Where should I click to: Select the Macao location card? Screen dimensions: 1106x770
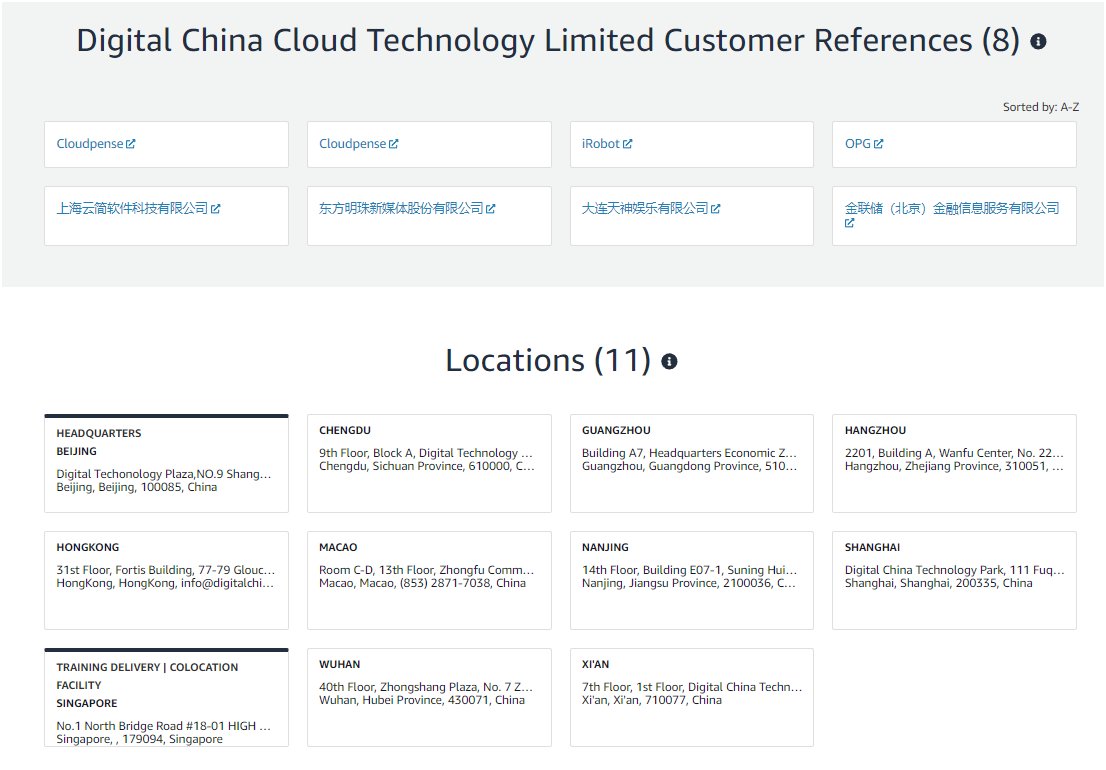(x=429, y=580)
